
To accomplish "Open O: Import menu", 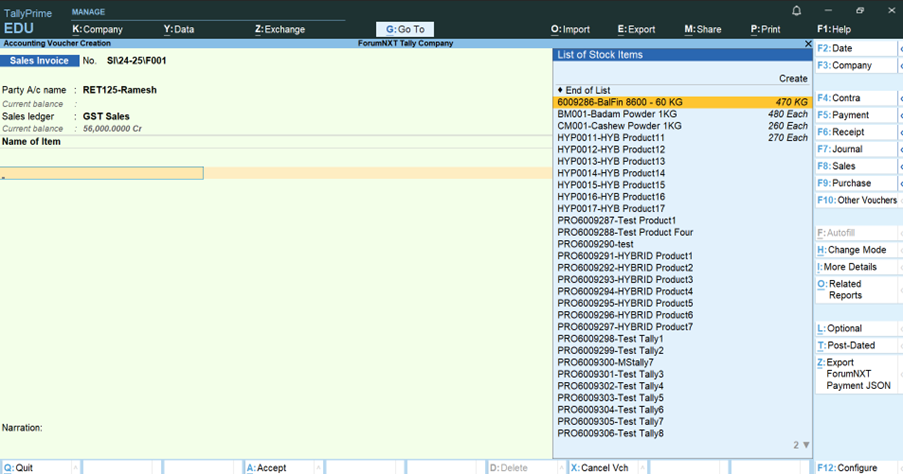I will (570, 29).
